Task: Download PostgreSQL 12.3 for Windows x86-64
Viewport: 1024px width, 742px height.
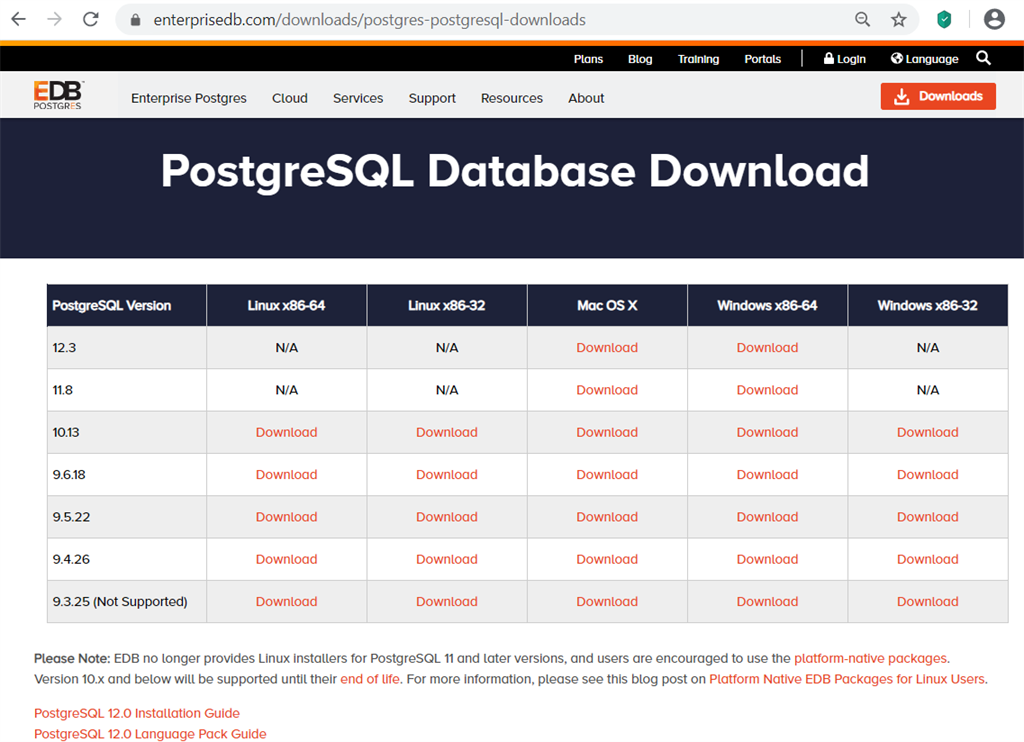Action: (x=767, y=348)
